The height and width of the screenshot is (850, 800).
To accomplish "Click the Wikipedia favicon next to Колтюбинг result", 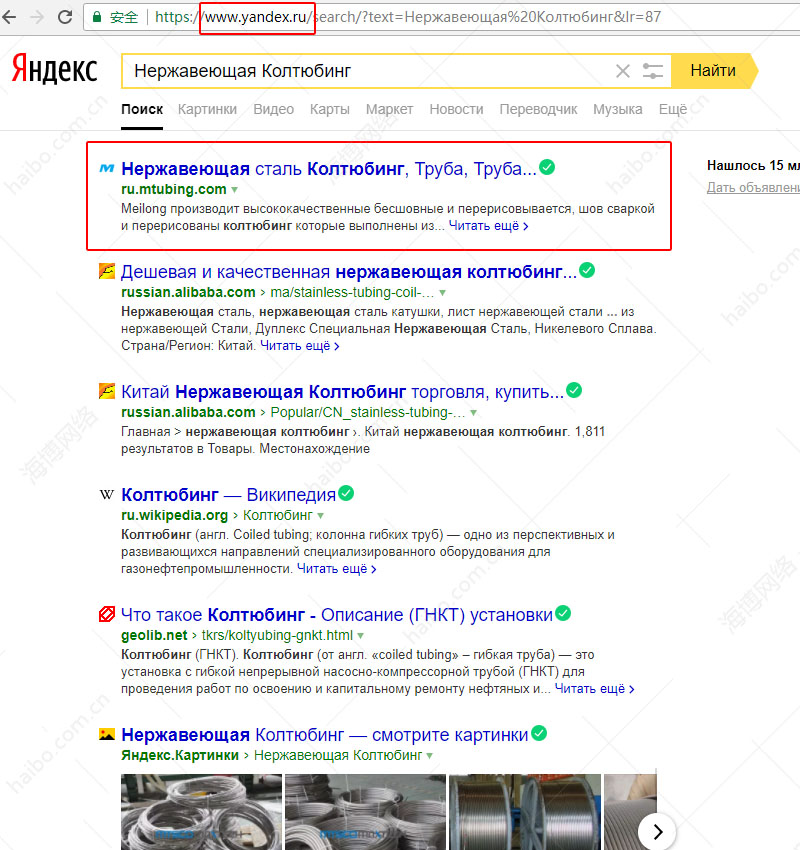I will [x=107, y=494].
